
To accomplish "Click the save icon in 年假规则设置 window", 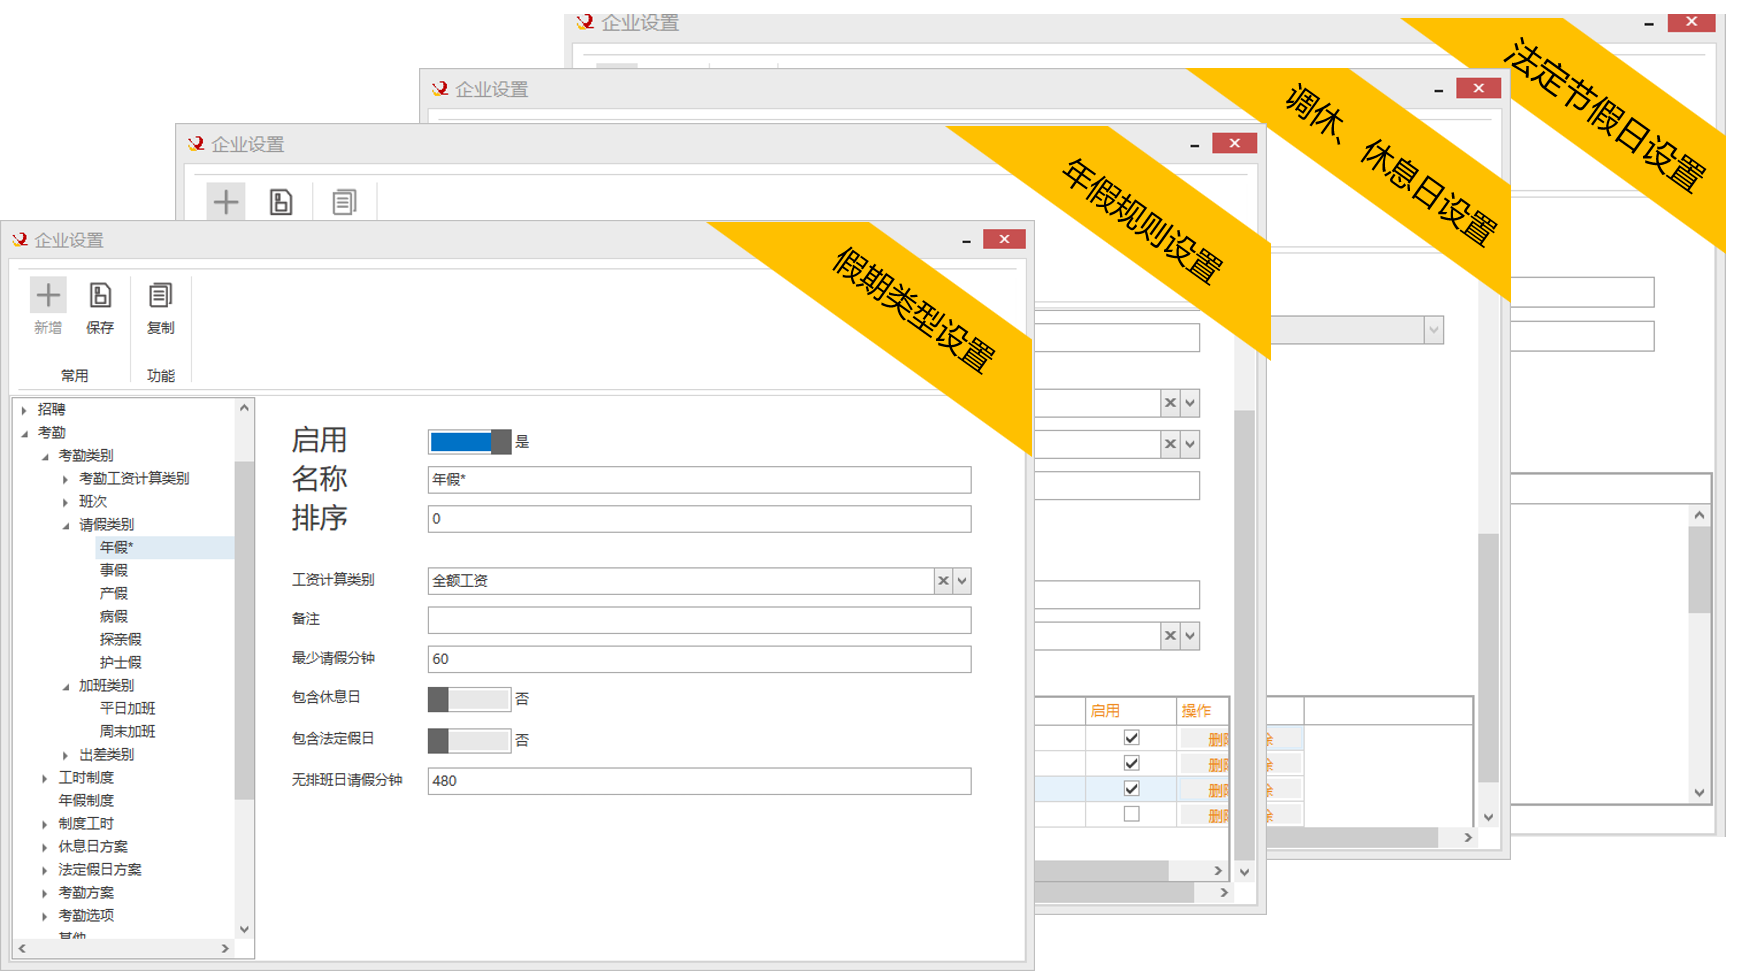I will click(281, 202).
